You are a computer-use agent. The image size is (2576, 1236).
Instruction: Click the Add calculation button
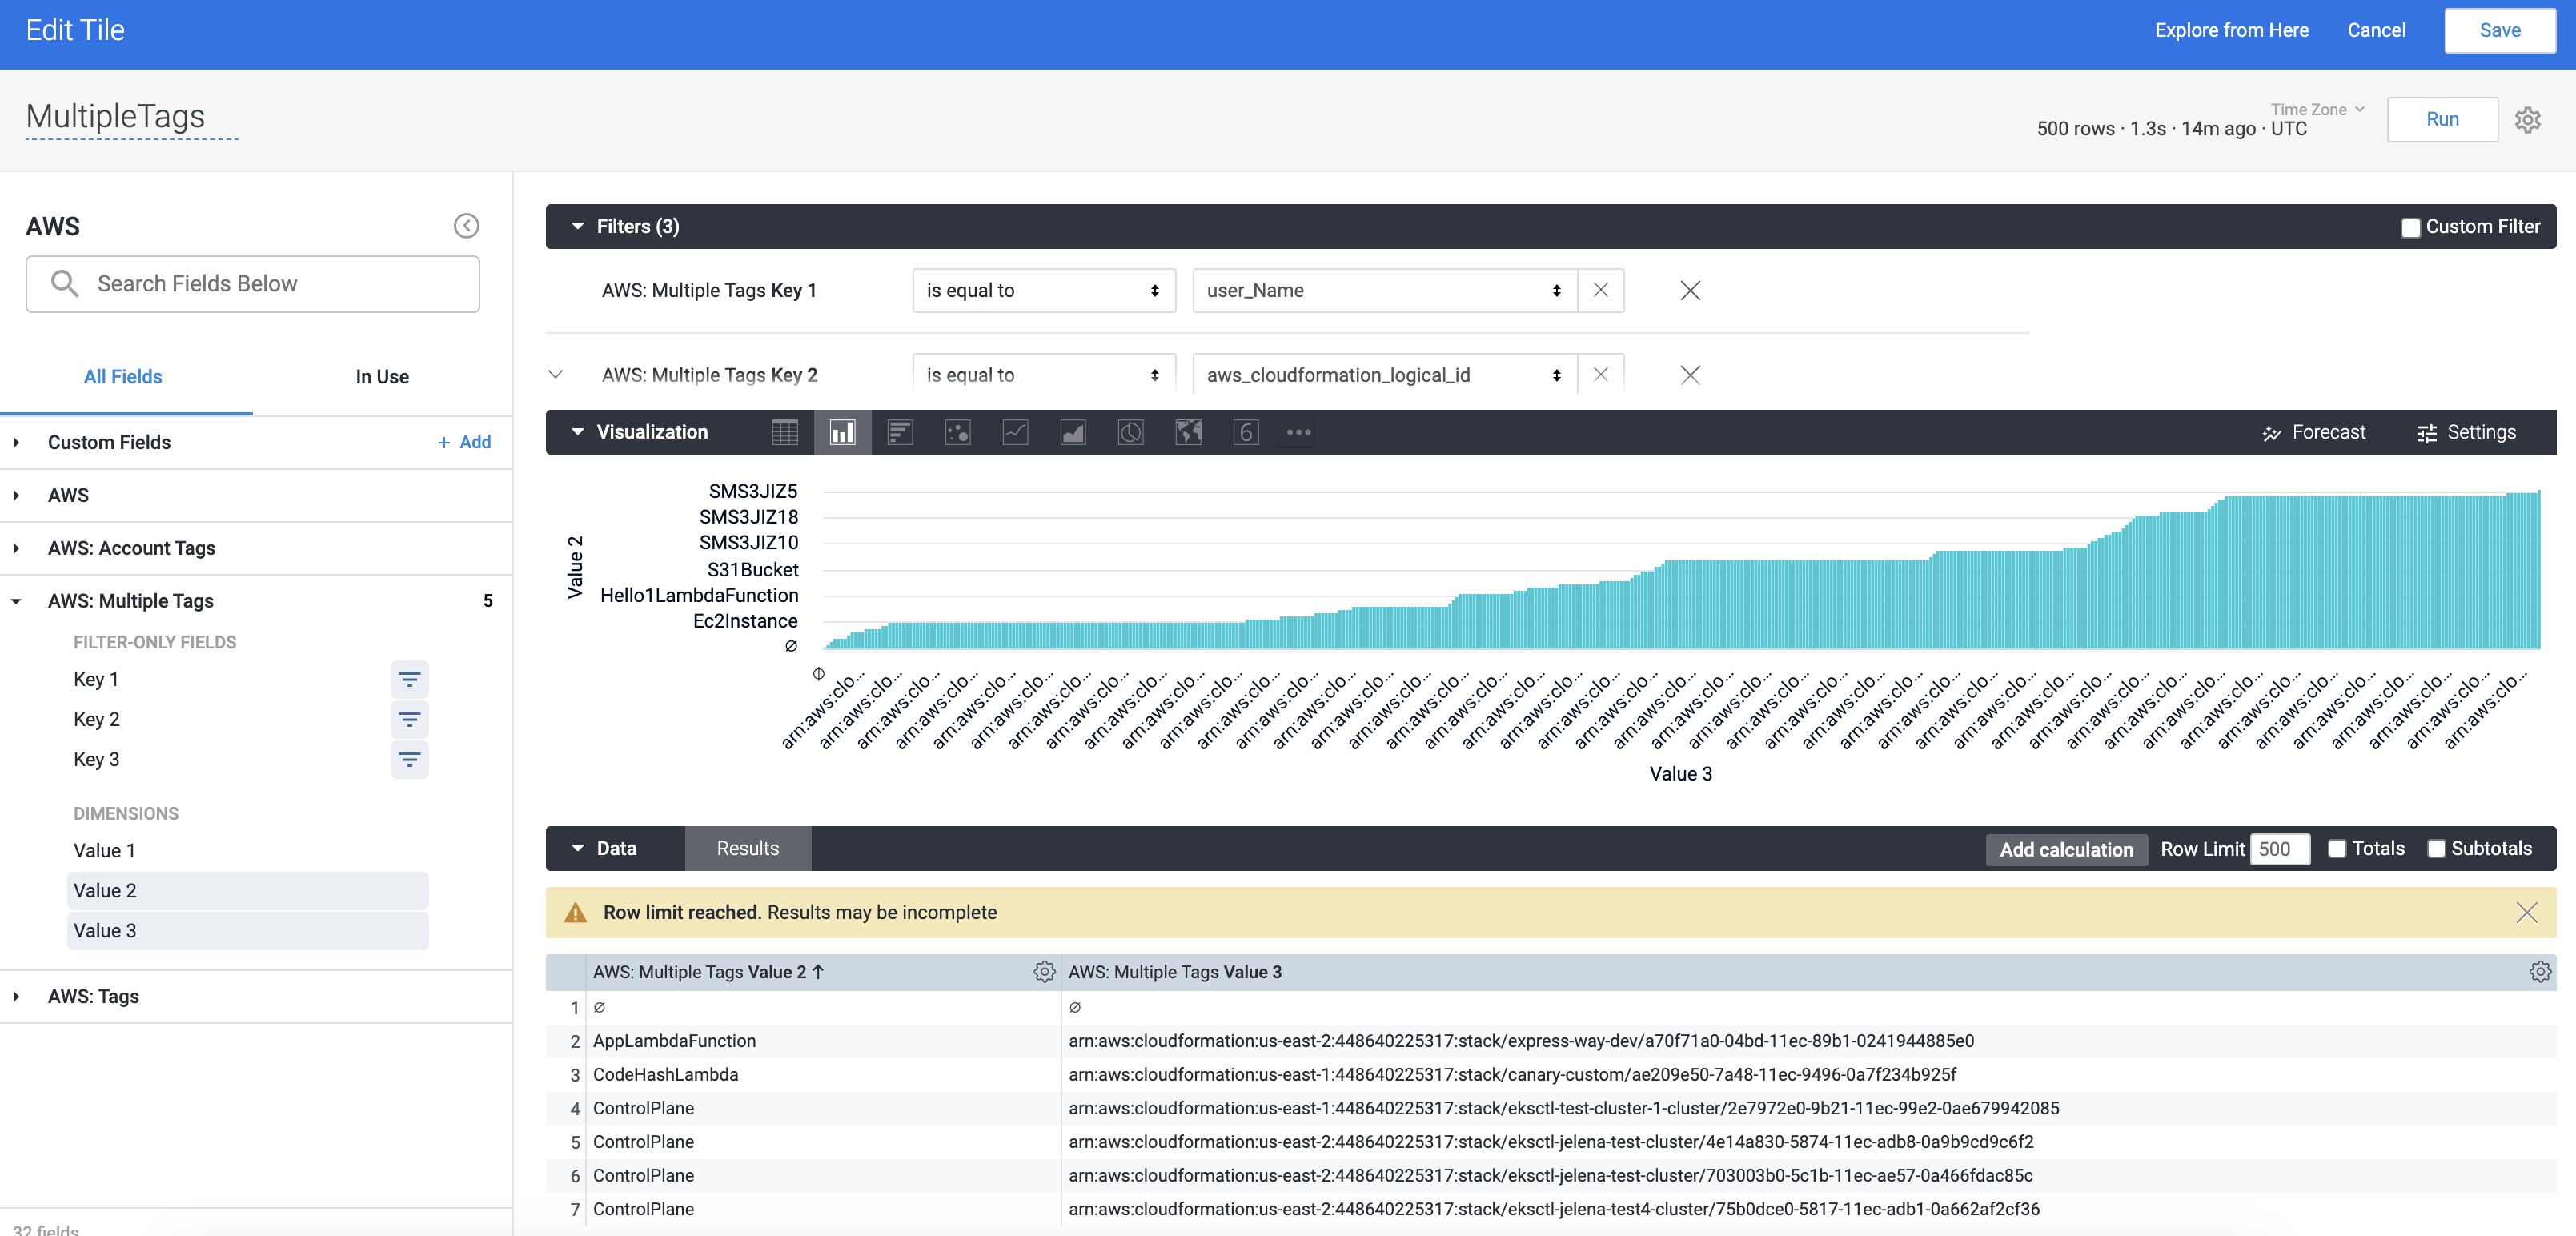2065,850
